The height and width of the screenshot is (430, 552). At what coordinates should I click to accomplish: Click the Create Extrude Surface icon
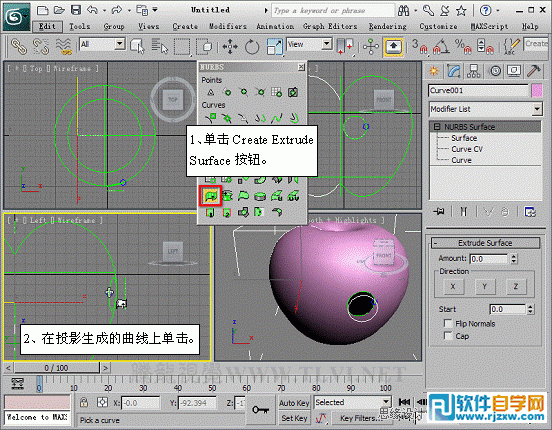(210, 196)
